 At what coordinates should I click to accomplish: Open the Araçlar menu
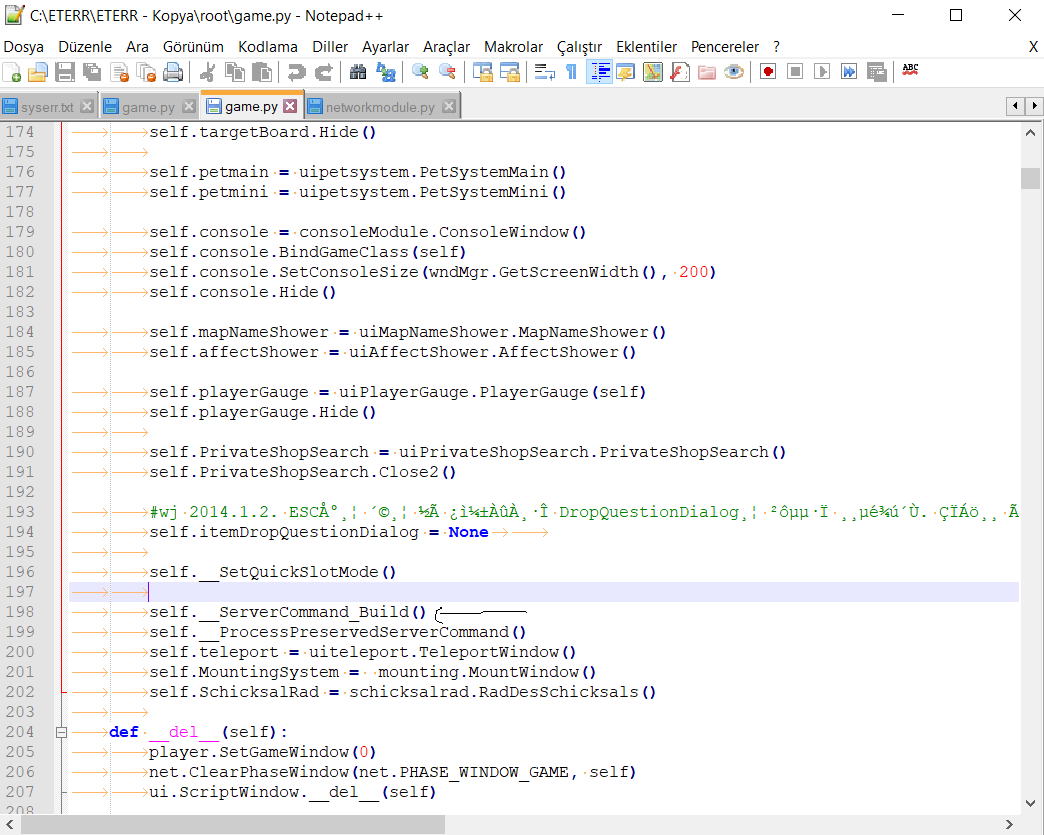(x=446, y=47)
